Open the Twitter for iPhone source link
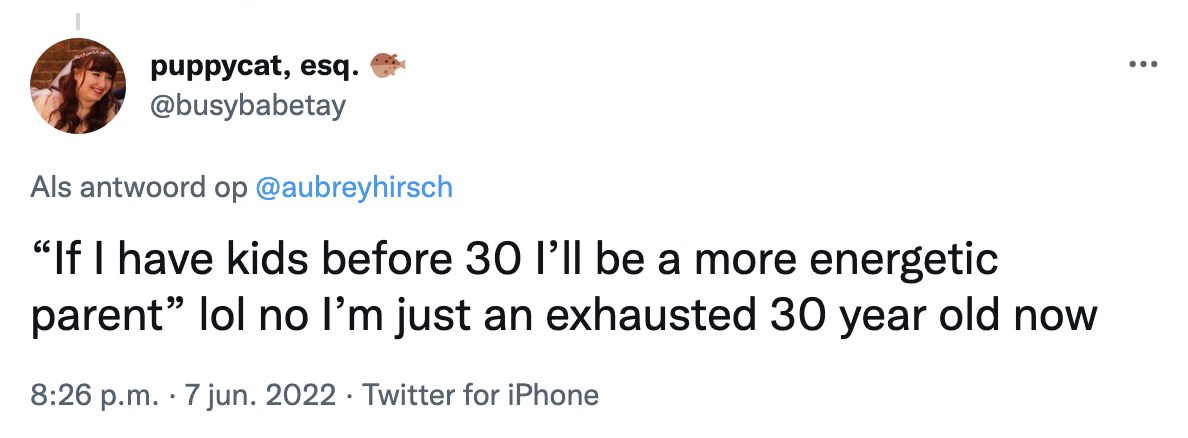 (x=480, y=395)
